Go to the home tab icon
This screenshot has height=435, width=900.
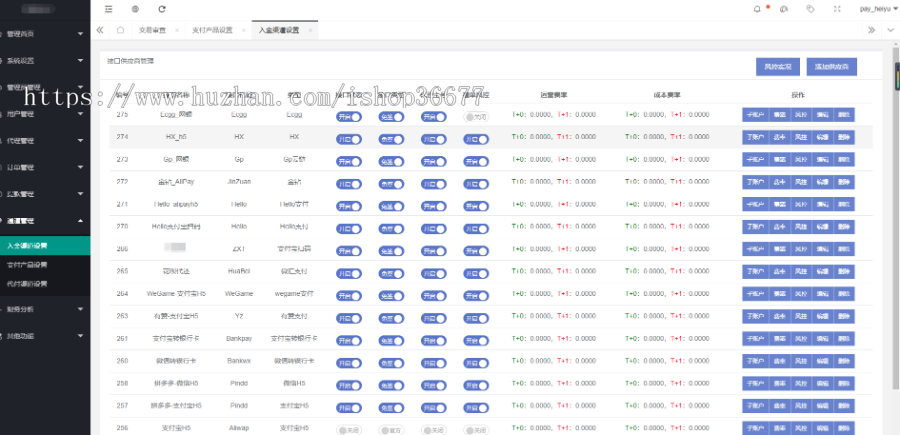[x=120, y=30]
